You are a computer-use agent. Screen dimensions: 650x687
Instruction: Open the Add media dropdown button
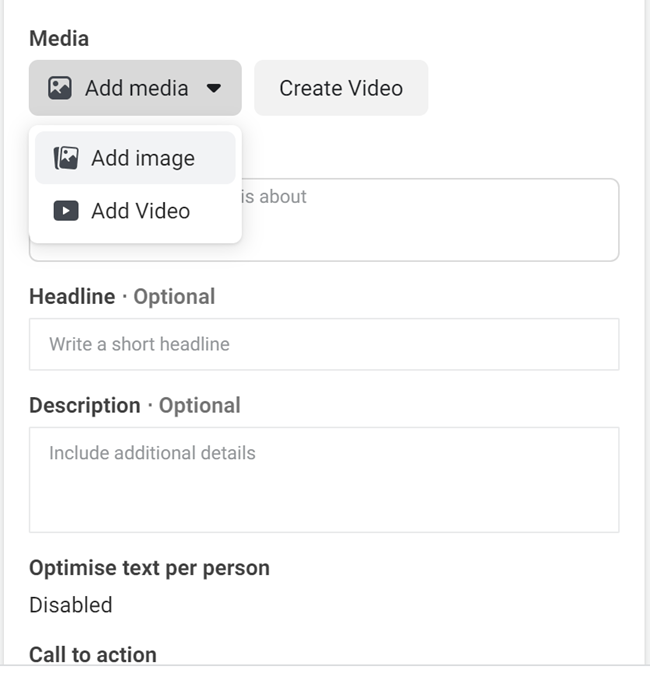pyautogui.click(x=135, y=88)
